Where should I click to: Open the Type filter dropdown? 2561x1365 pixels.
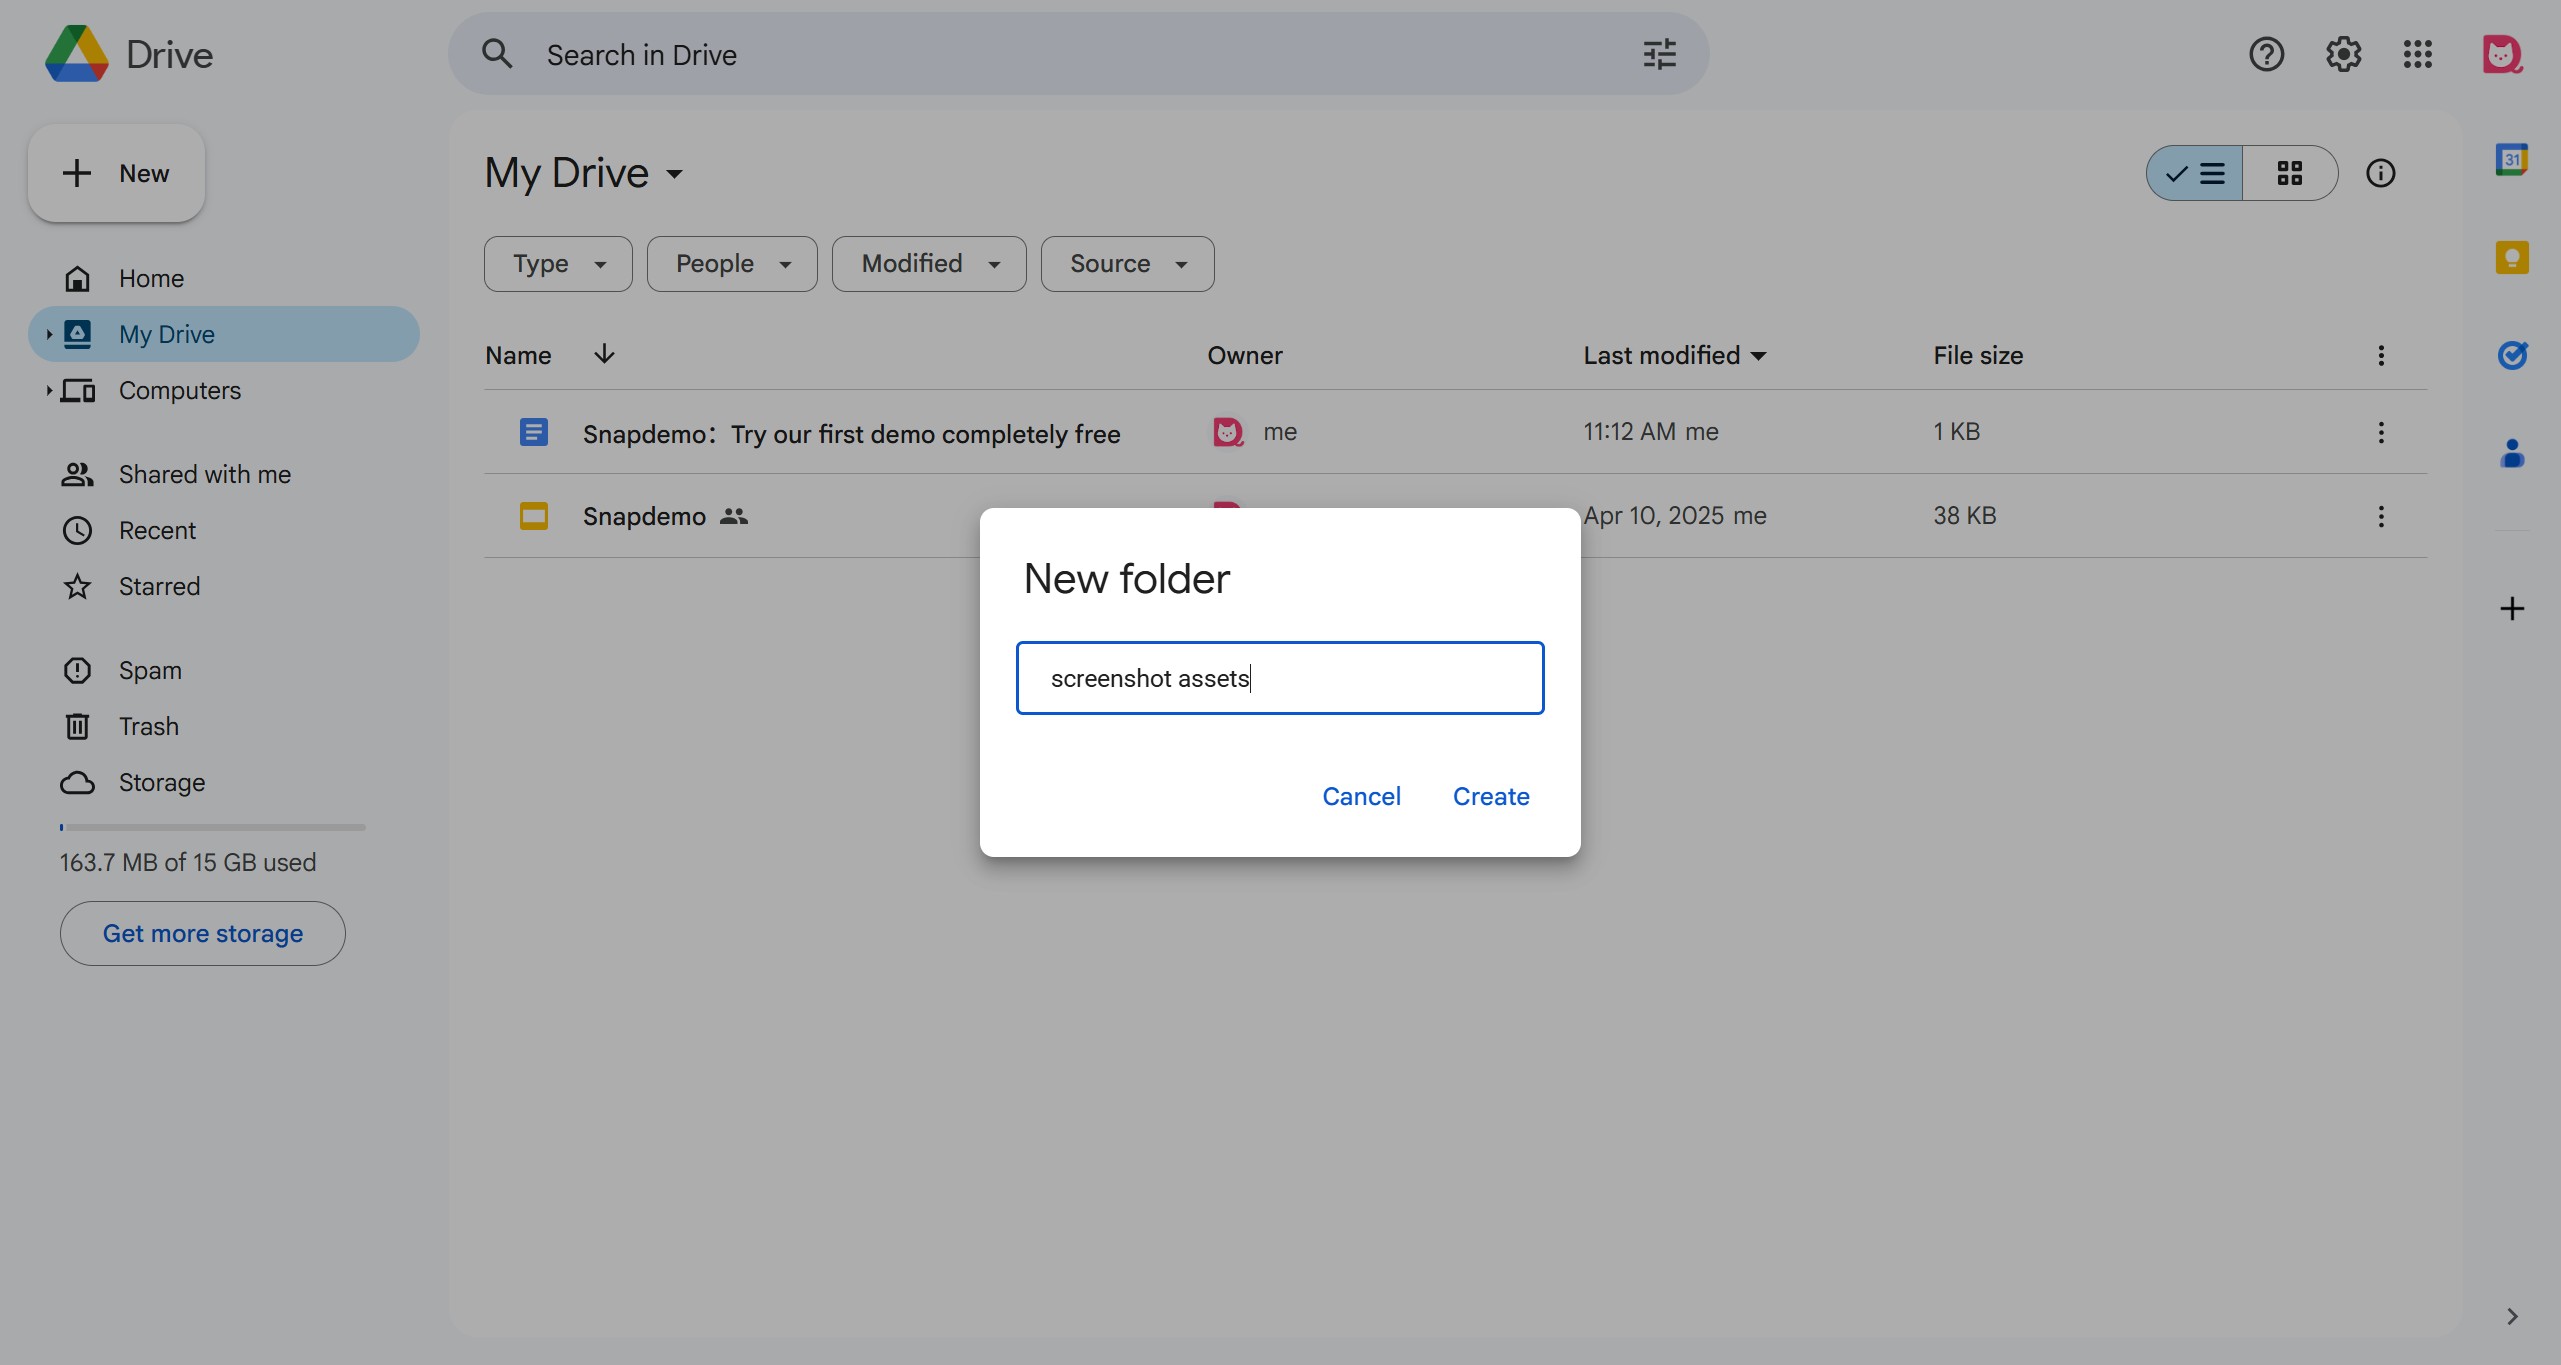(558, 264)
